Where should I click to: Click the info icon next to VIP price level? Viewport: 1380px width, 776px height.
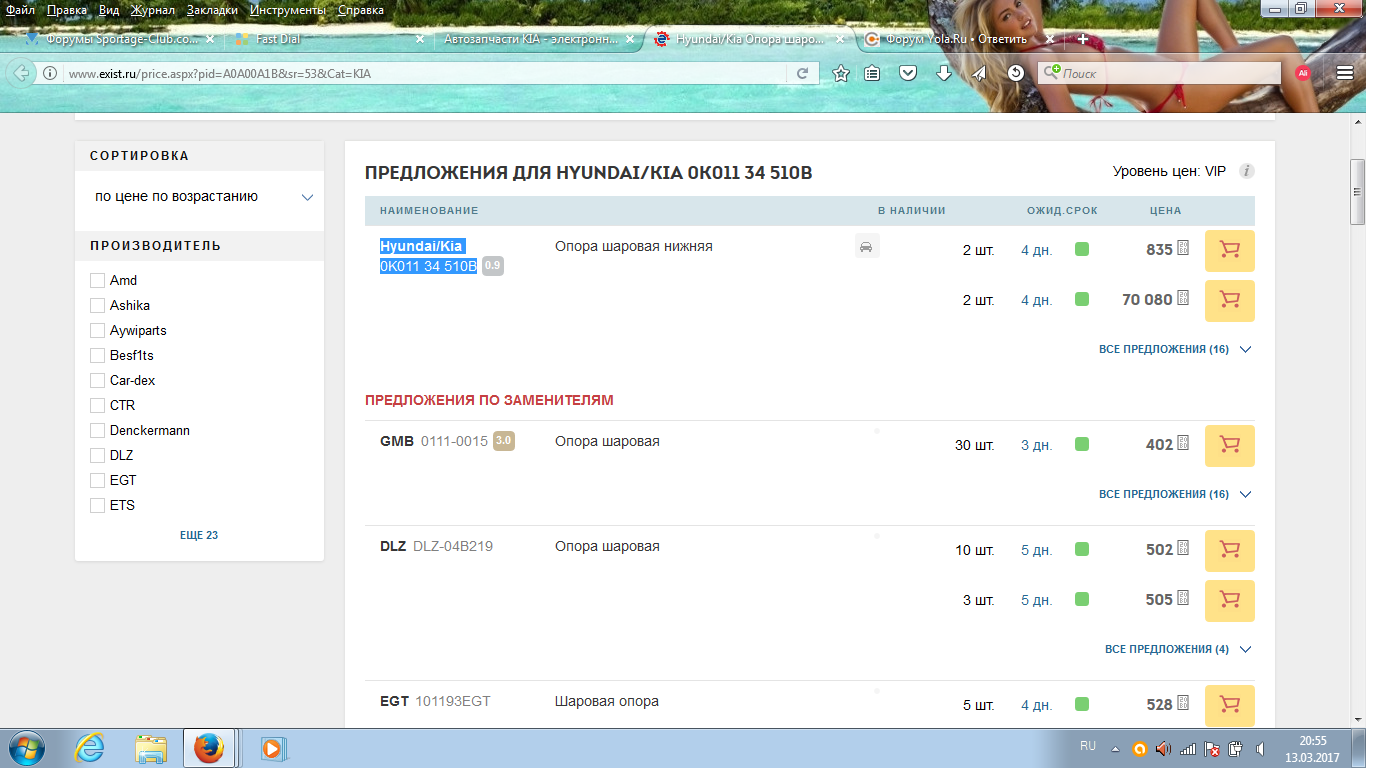(1246, 171)
